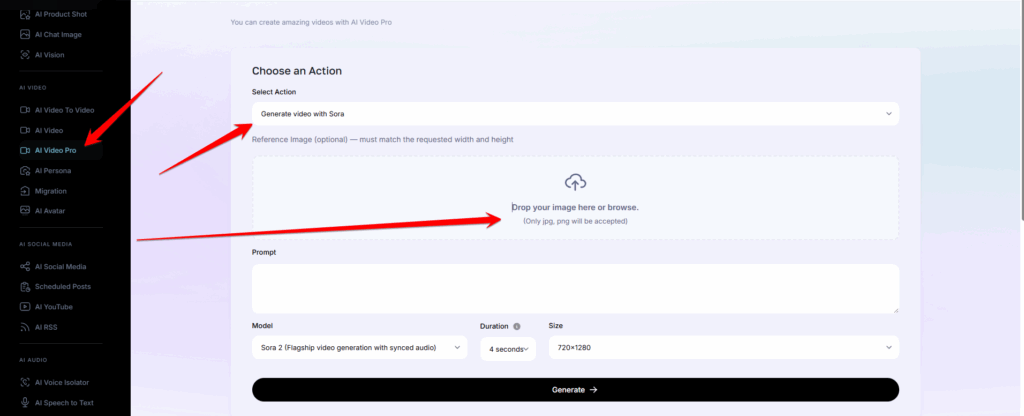
Task: Click the AI Avatar icon
Action: point(25,210)
